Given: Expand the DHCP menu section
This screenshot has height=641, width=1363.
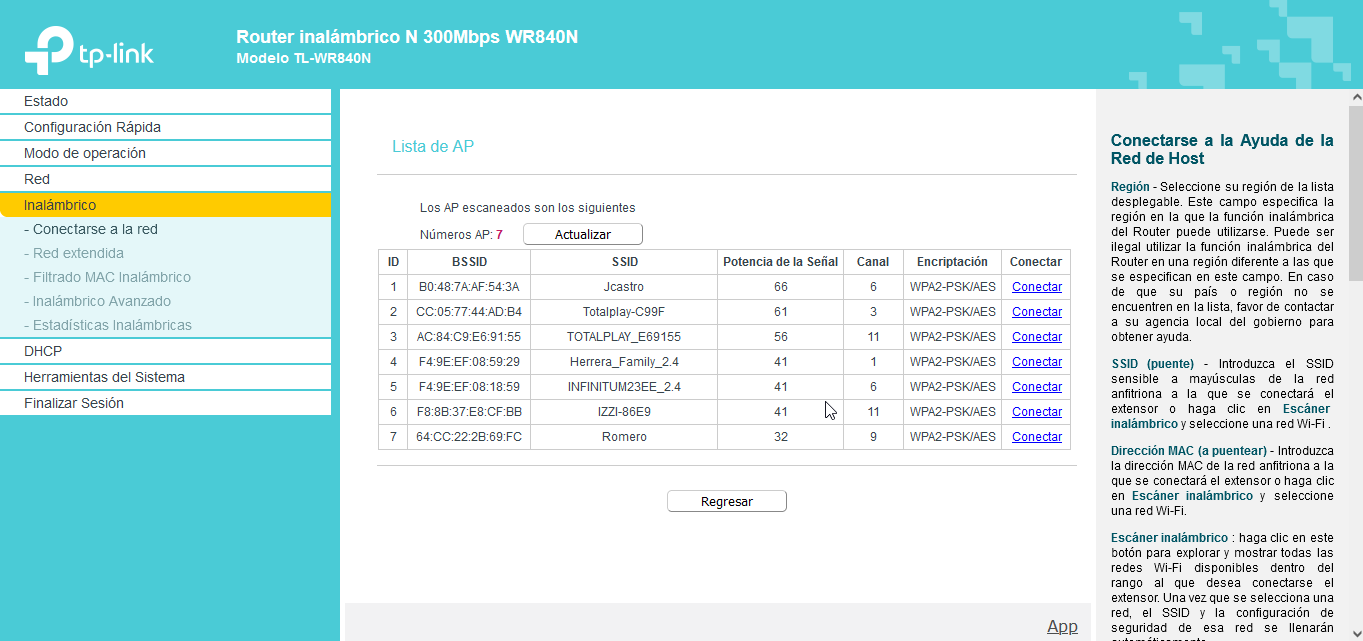Looking at the screenshot, I should point(43,351).
